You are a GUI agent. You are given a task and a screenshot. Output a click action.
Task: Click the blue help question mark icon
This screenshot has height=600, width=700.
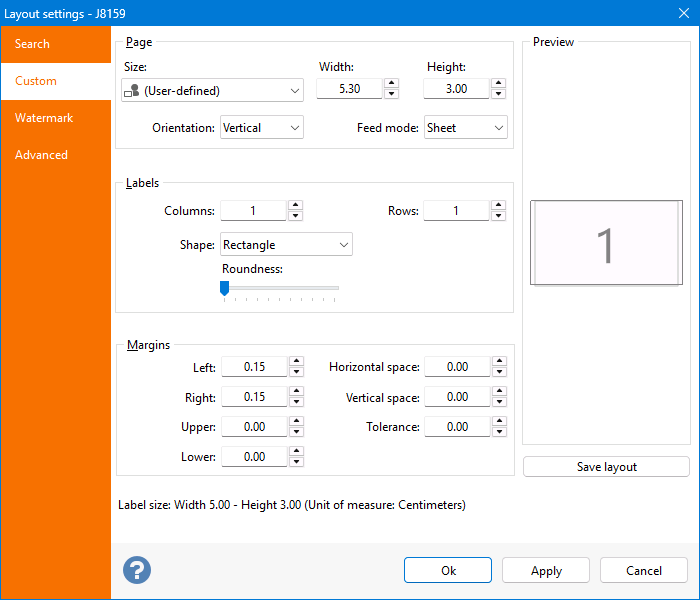pyautogui.click(x=137, y=570)
